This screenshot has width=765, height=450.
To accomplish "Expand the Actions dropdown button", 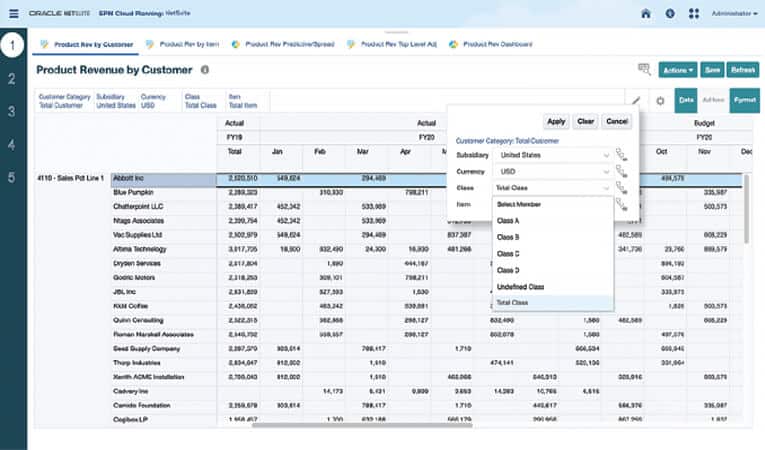I will tap(678, 70).
